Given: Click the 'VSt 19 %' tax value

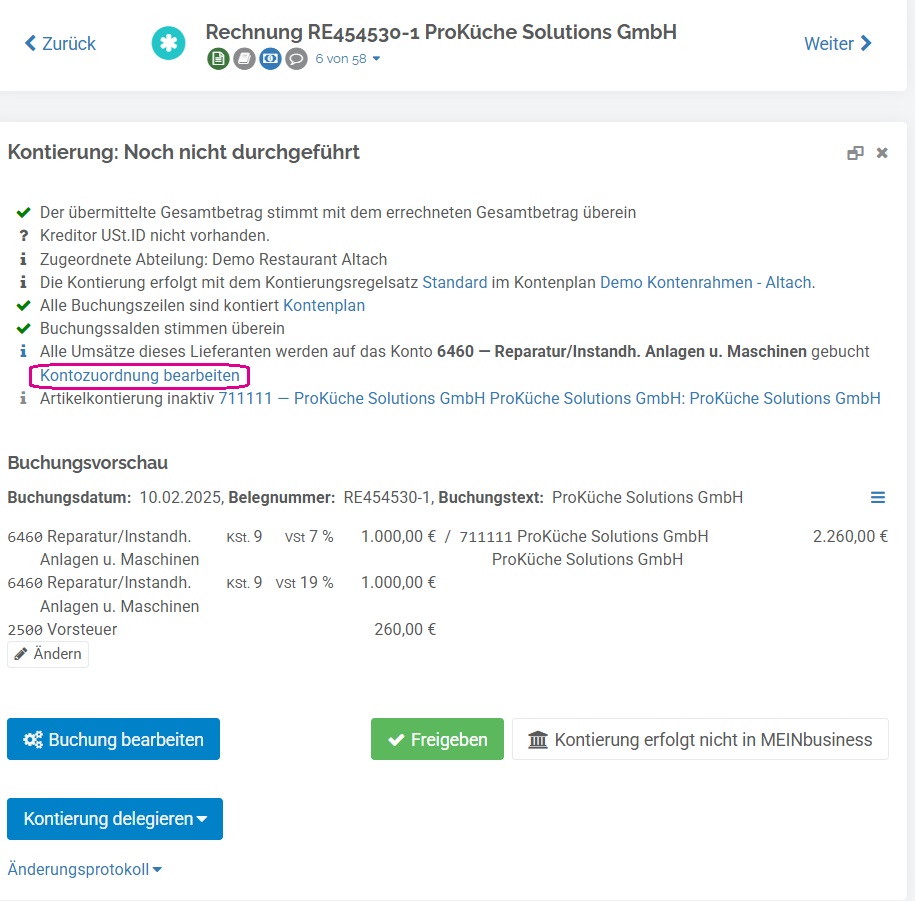Looking at the screenshot, I should 304,582.
